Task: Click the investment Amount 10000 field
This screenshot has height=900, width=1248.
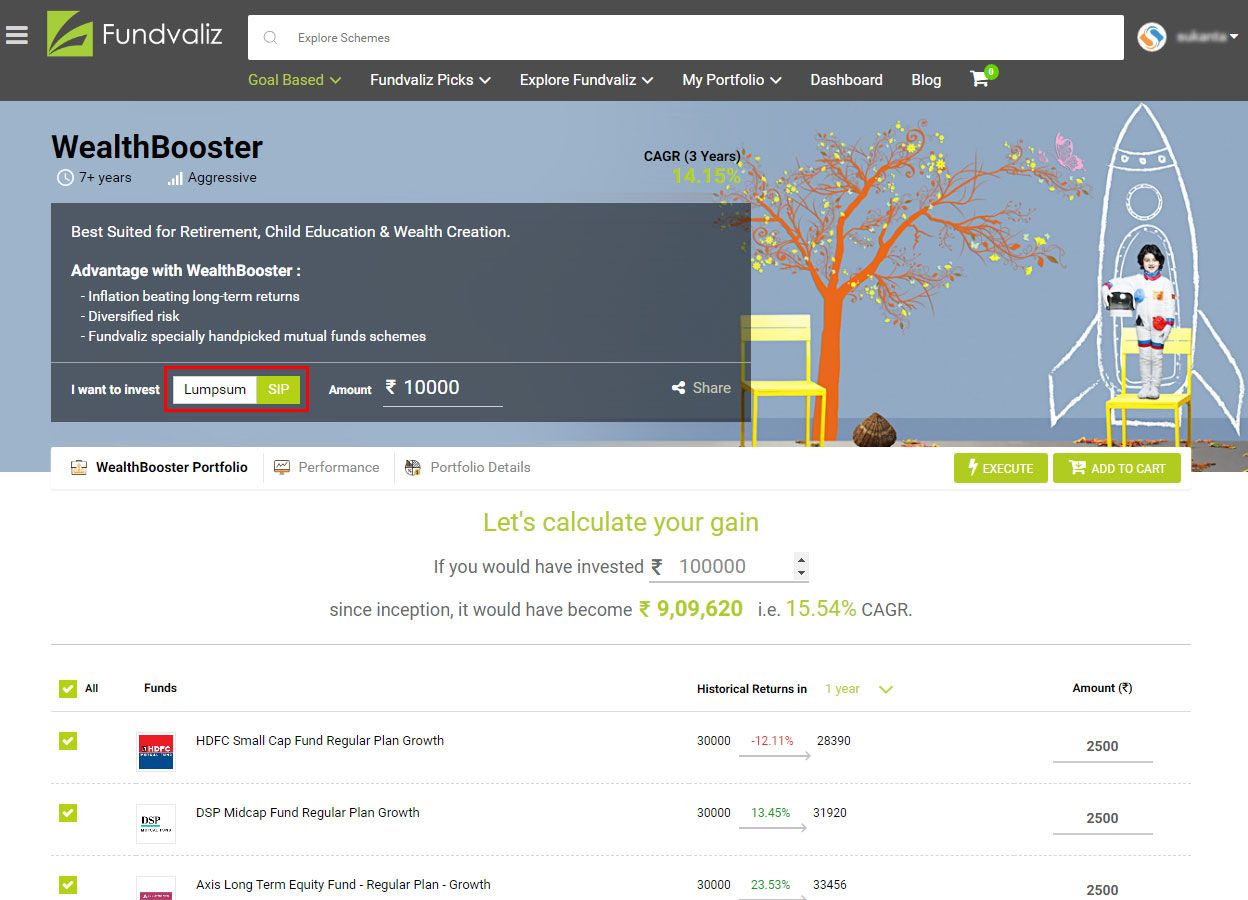Action: point(443,388)
